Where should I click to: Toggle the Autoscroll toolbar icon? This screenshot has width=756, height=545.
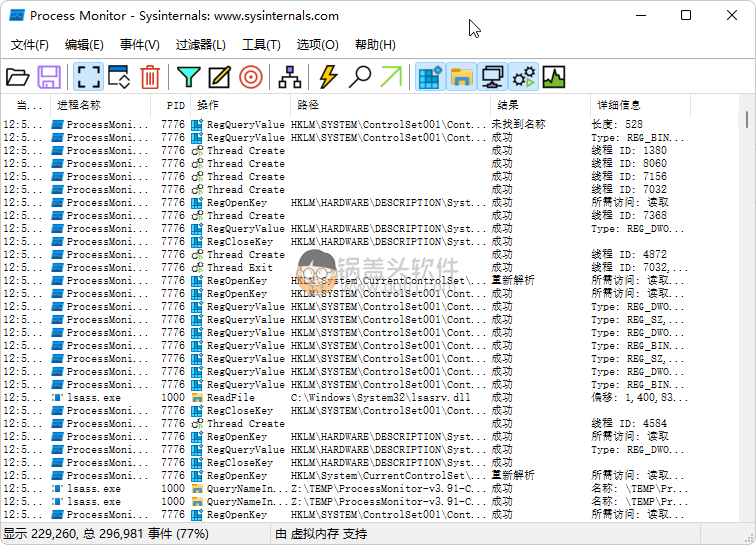point(119,77)
